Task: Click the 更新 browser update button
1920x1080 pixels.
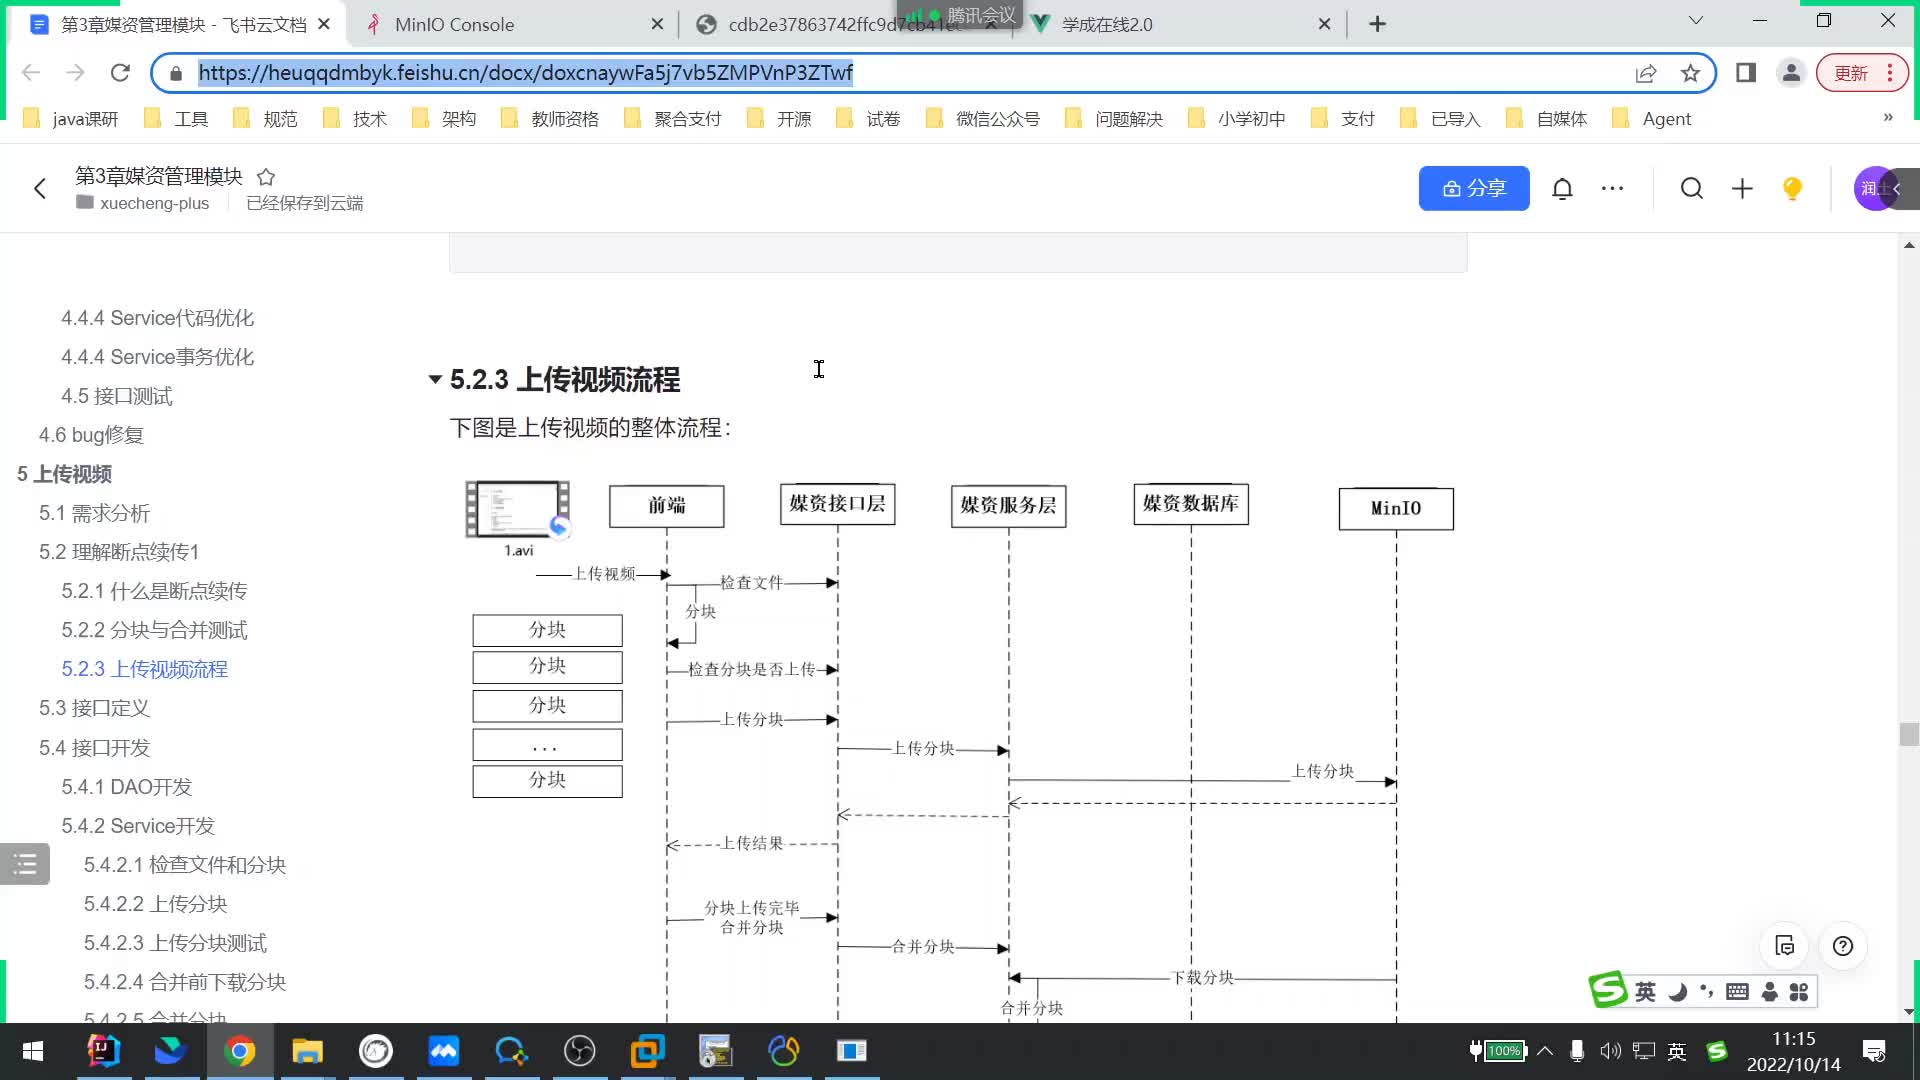Action: (1862, 73)
